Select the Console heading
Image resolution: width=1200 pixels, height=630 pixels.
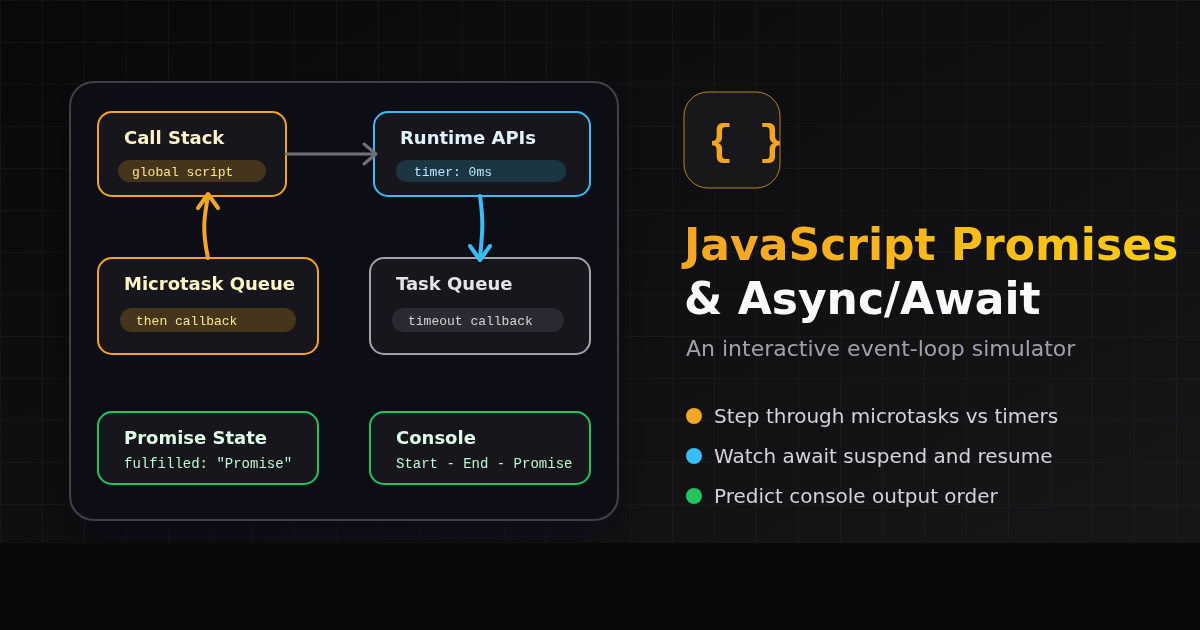tap(436, 437)
